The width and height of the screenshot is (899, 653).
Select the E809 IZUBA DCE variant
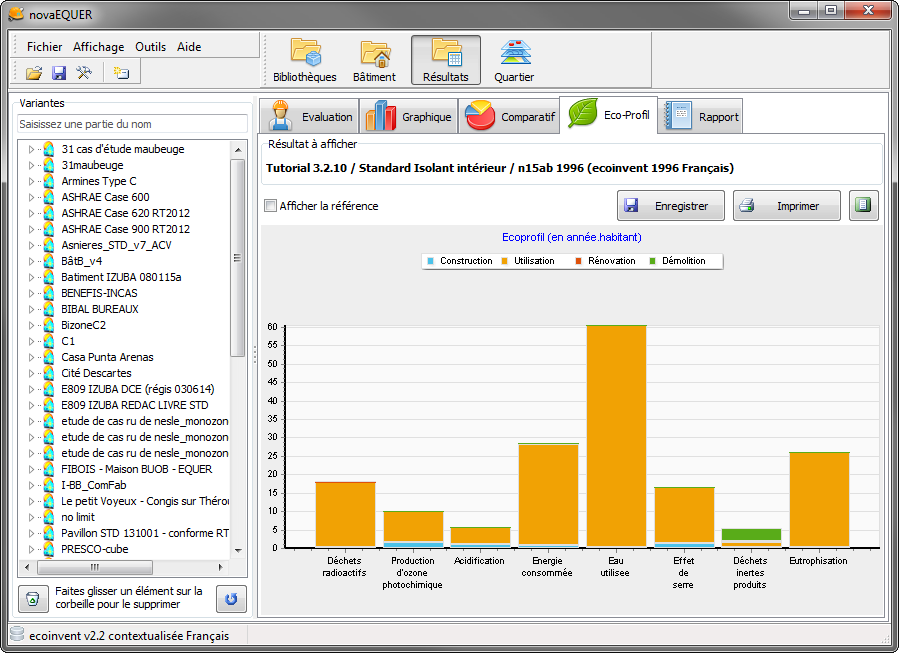pyautogui.click(x=138, y=389)
